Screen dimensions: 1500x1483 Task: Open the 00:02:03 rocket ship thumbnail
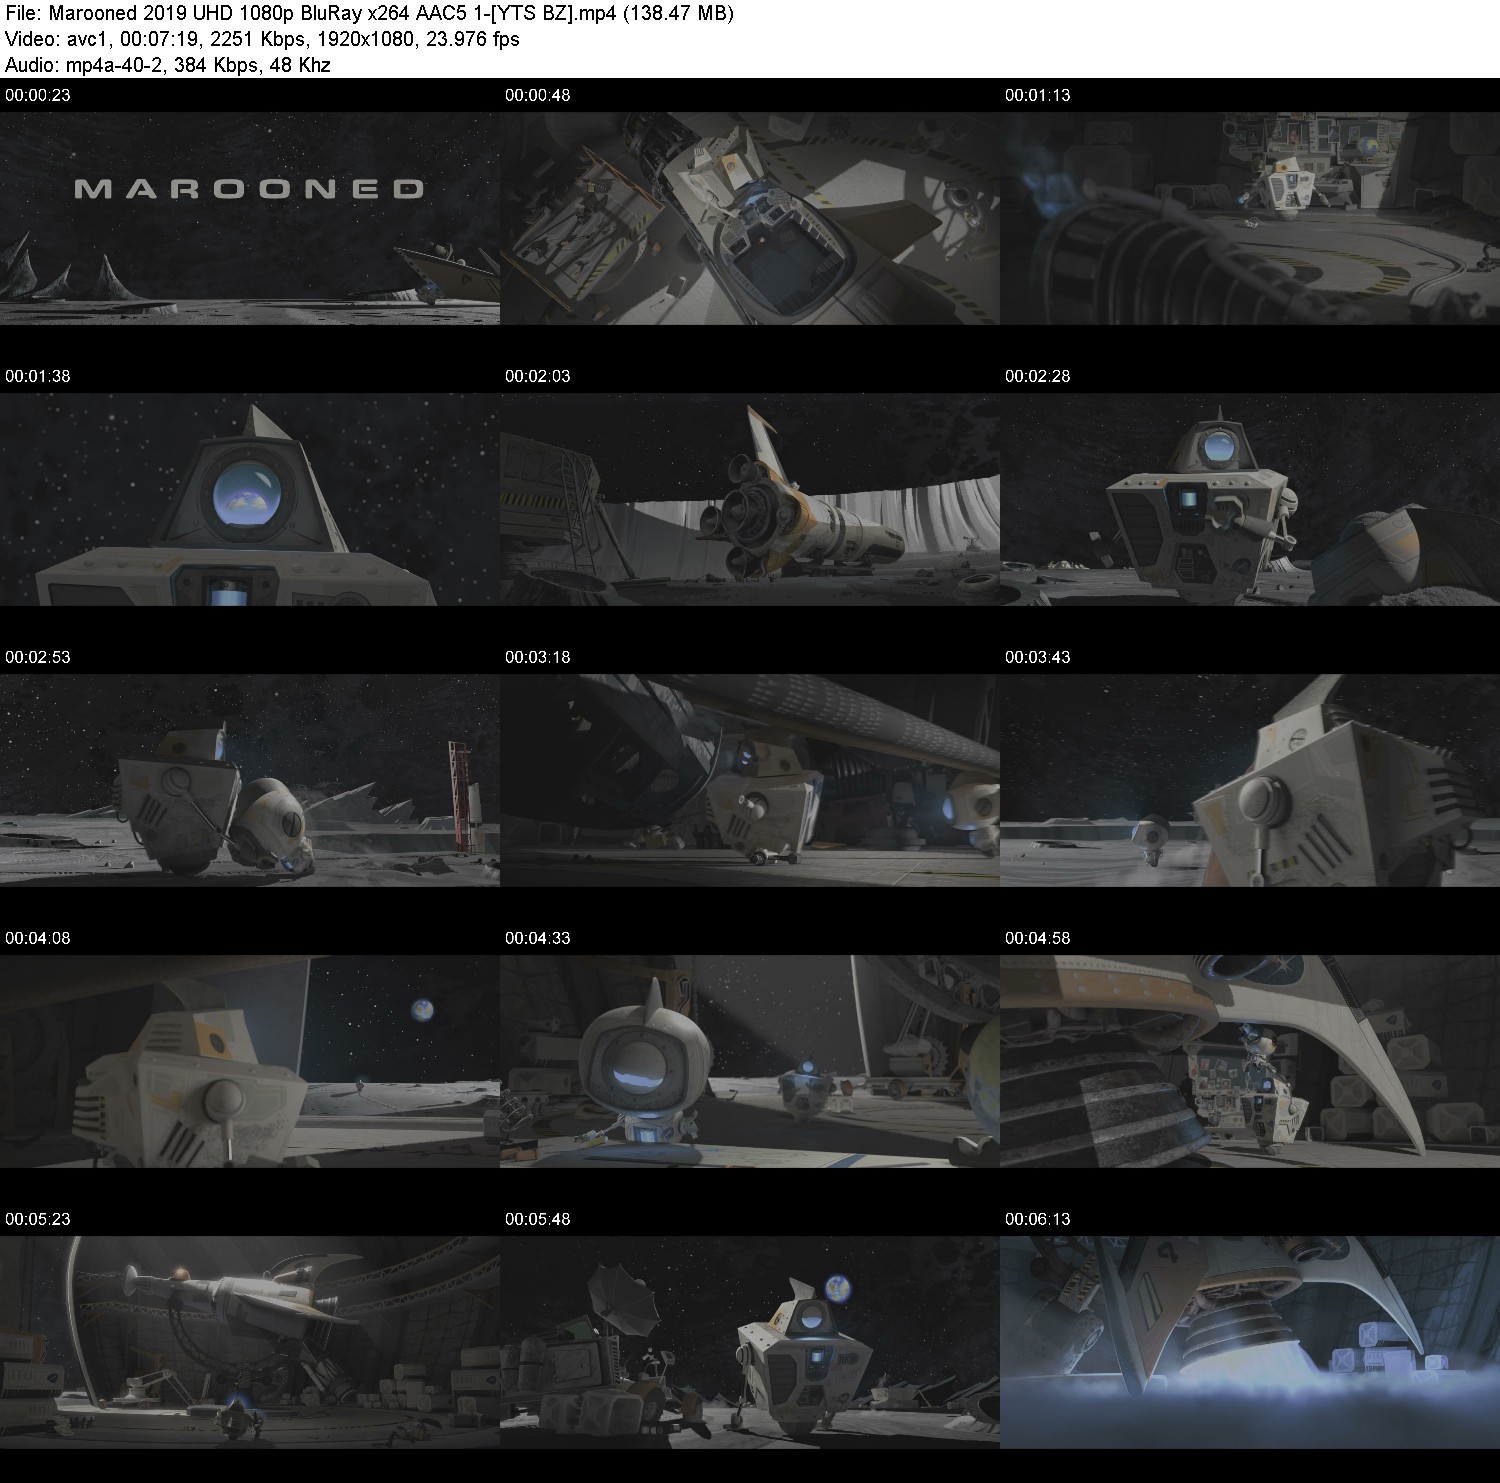750,499
